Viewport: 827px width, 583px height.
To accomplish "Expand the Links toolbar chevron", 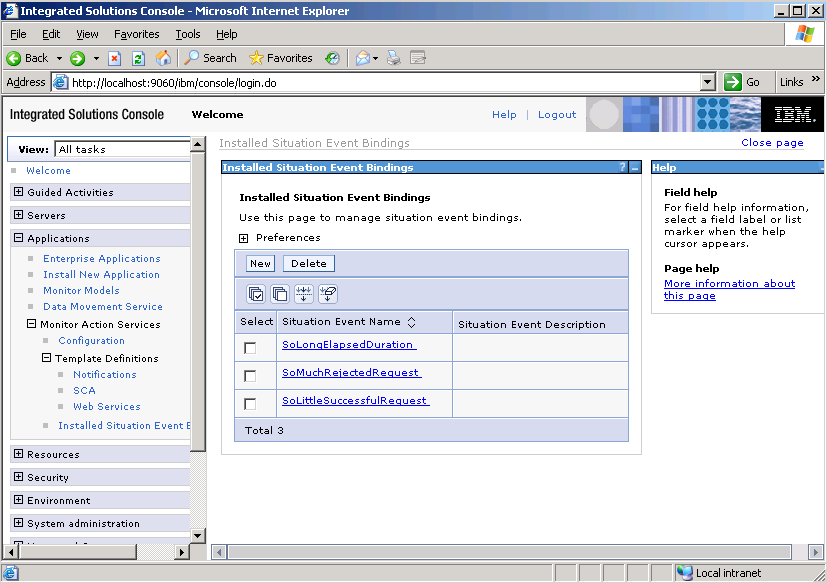I will click(x=816, y=79).
